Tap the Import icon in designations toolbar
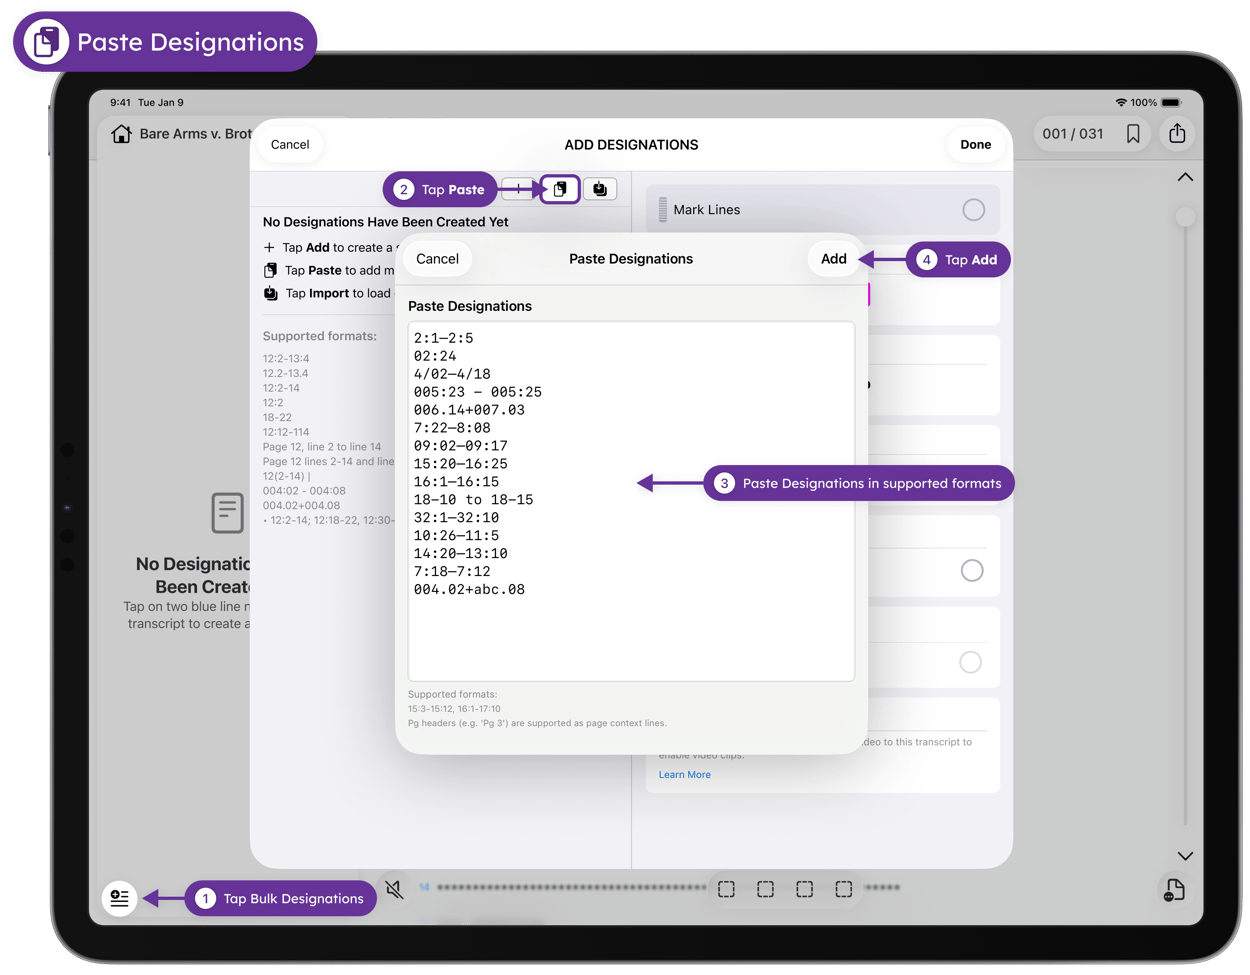Screen dimensions: 1250x975 pyautogui.click(x=600, y=189)
